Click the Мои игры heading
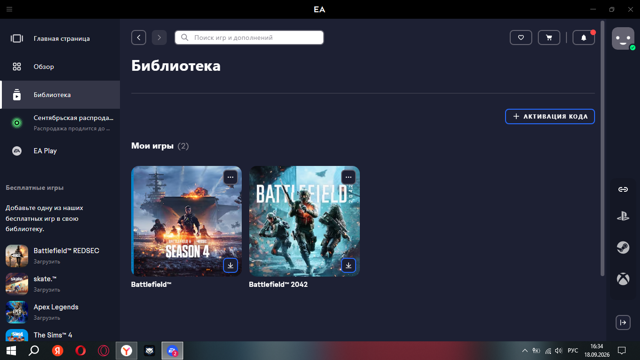Viewport: 640px width, 360px height. [x=152, y=146]
